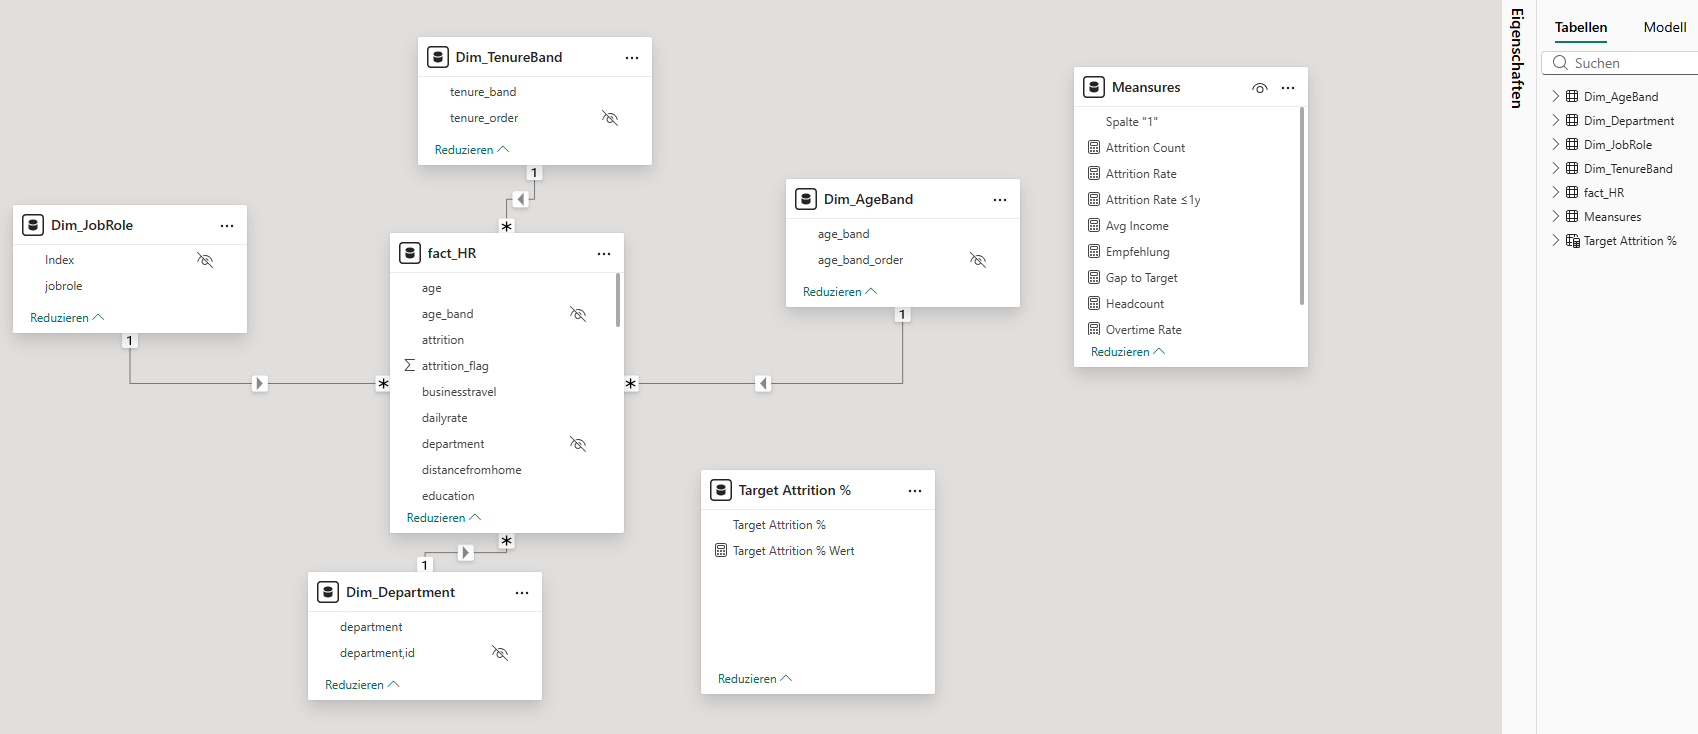Click the fact_HR field list scrollbar
The width and height of the screenshot is (1698, 734).
click(x=618, y=300)
